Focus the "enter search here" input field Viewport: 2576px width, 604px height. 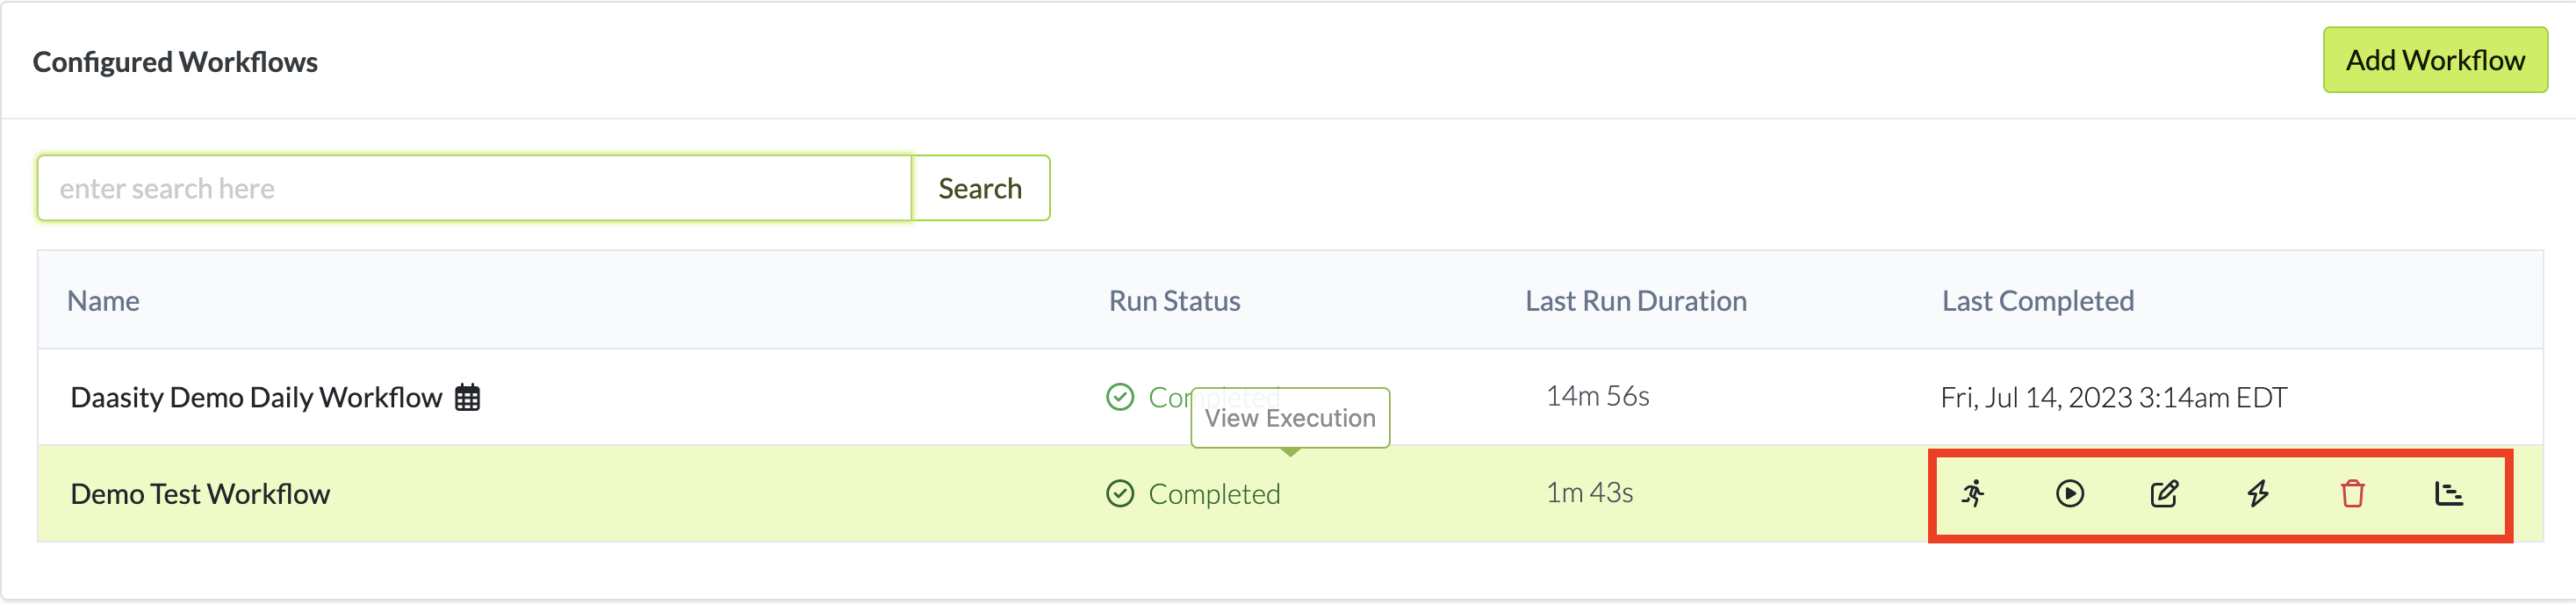474,188
